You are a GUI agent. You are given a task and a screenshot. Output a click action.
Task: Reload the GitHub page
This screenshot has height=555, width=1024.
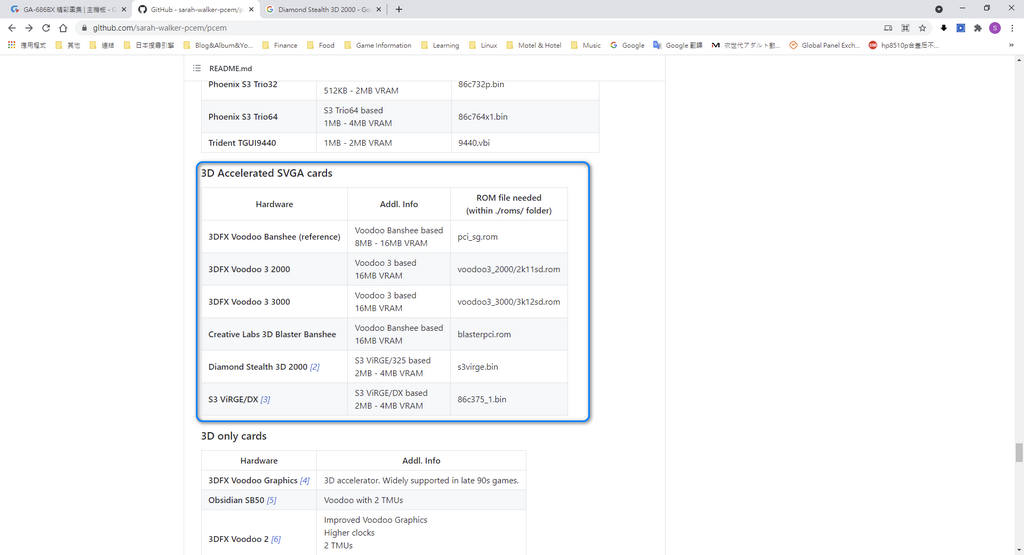46,28
